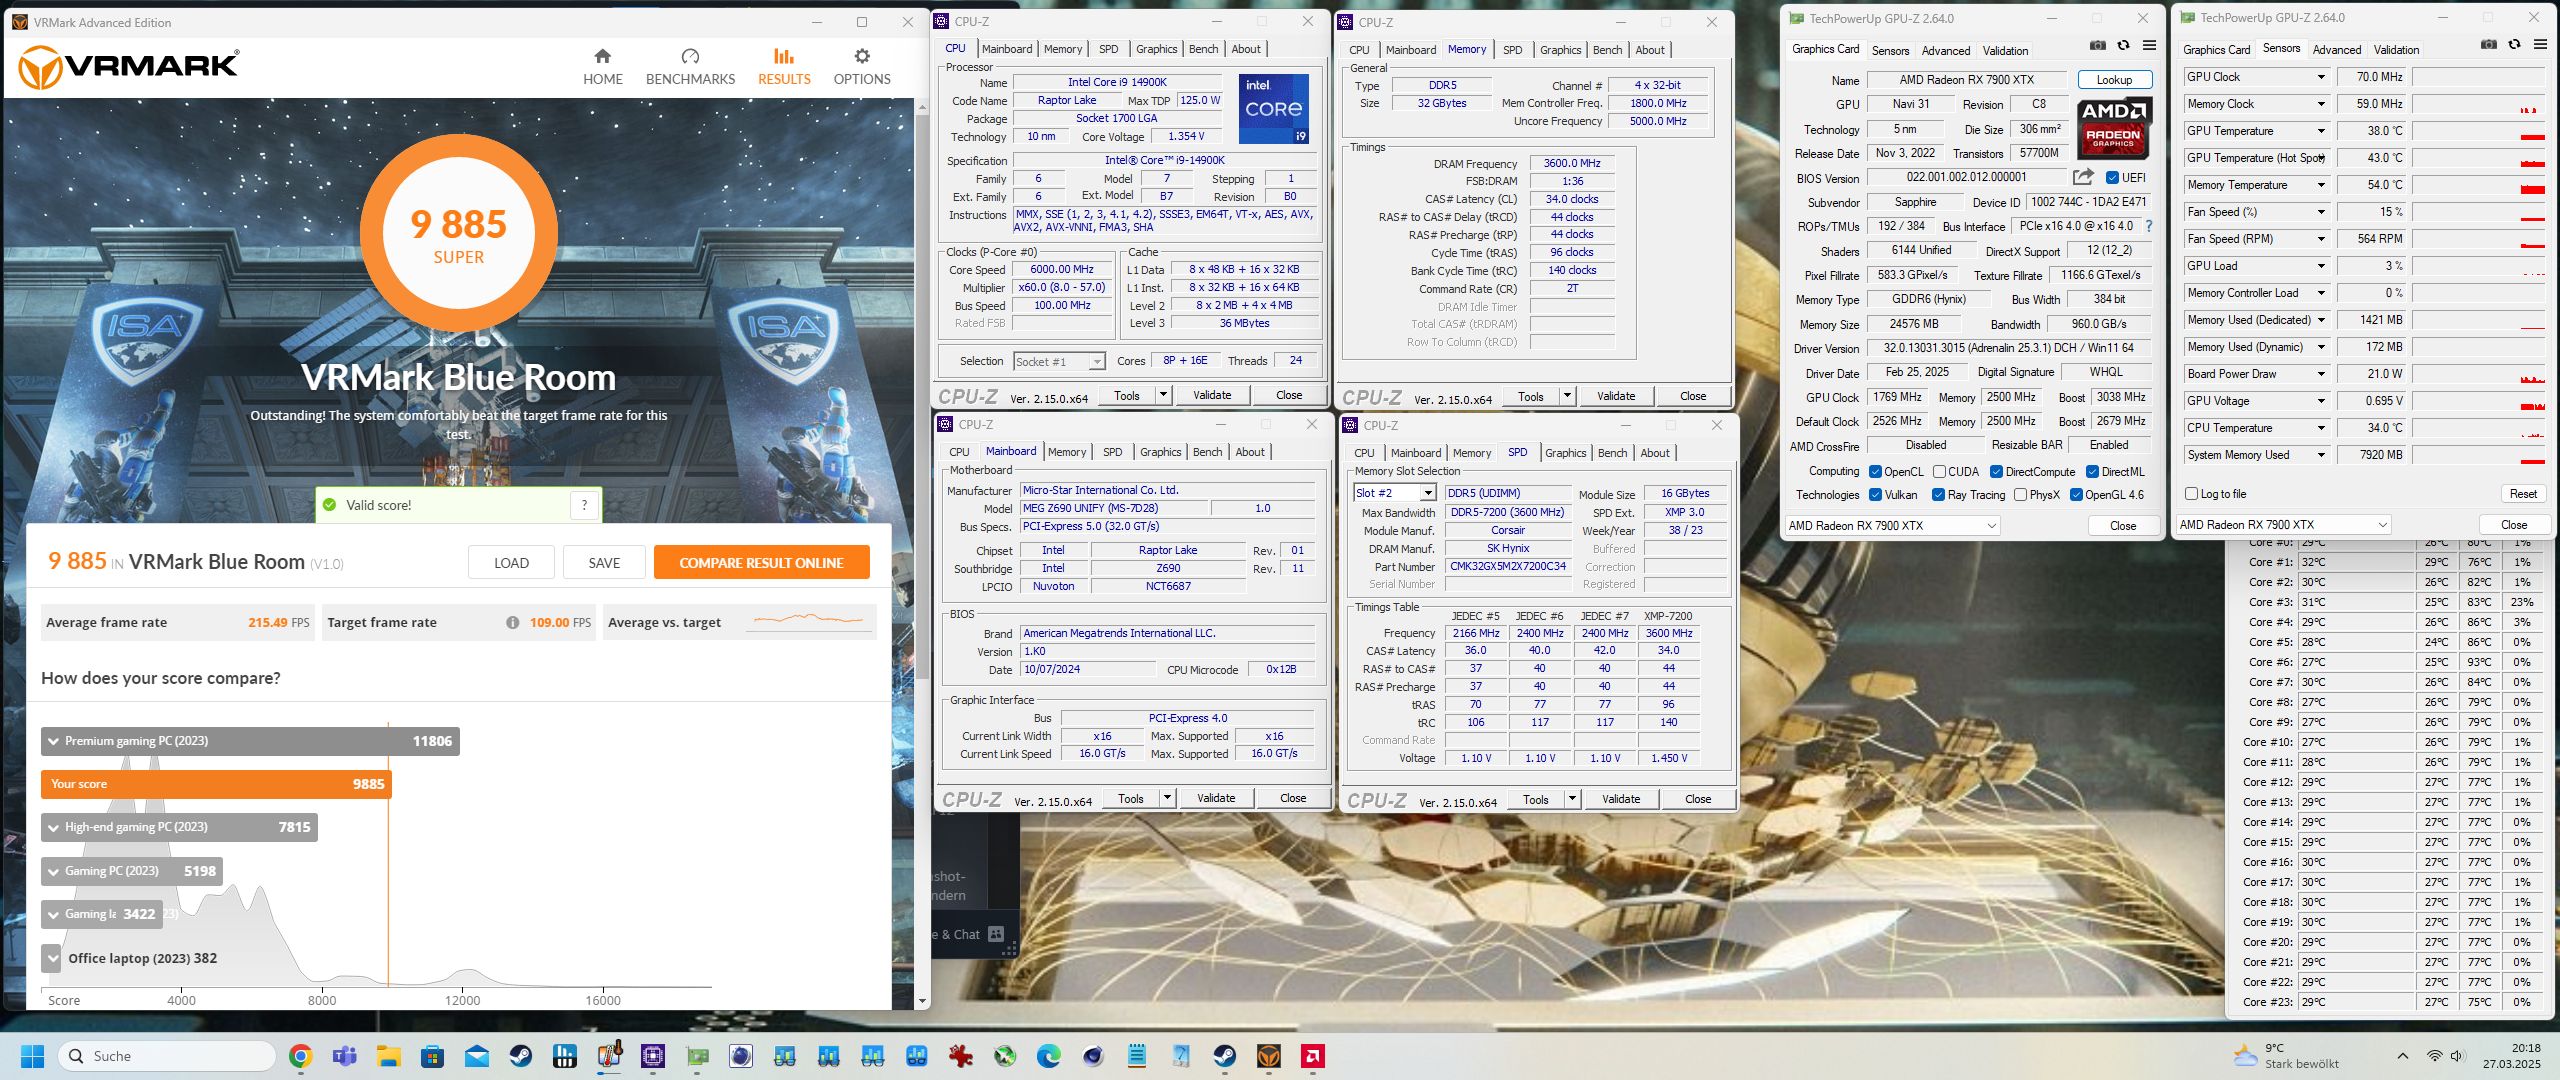Open hamburger menu in Sensors GPU-Z window
2560x1080 pixels.
2540,44
